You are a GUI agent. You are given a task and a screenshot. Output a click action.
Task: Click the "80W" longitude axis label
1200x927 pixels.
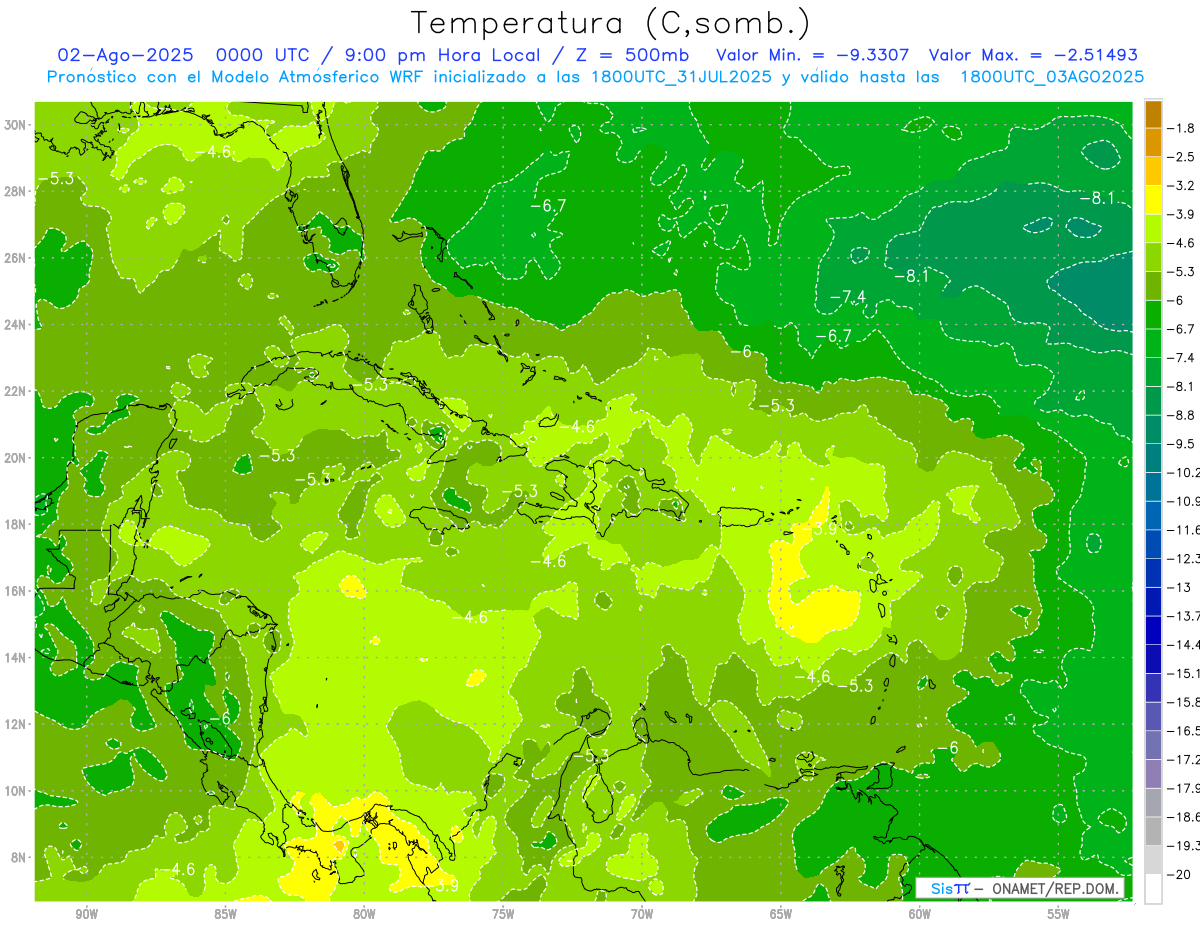tap(364, 915)
